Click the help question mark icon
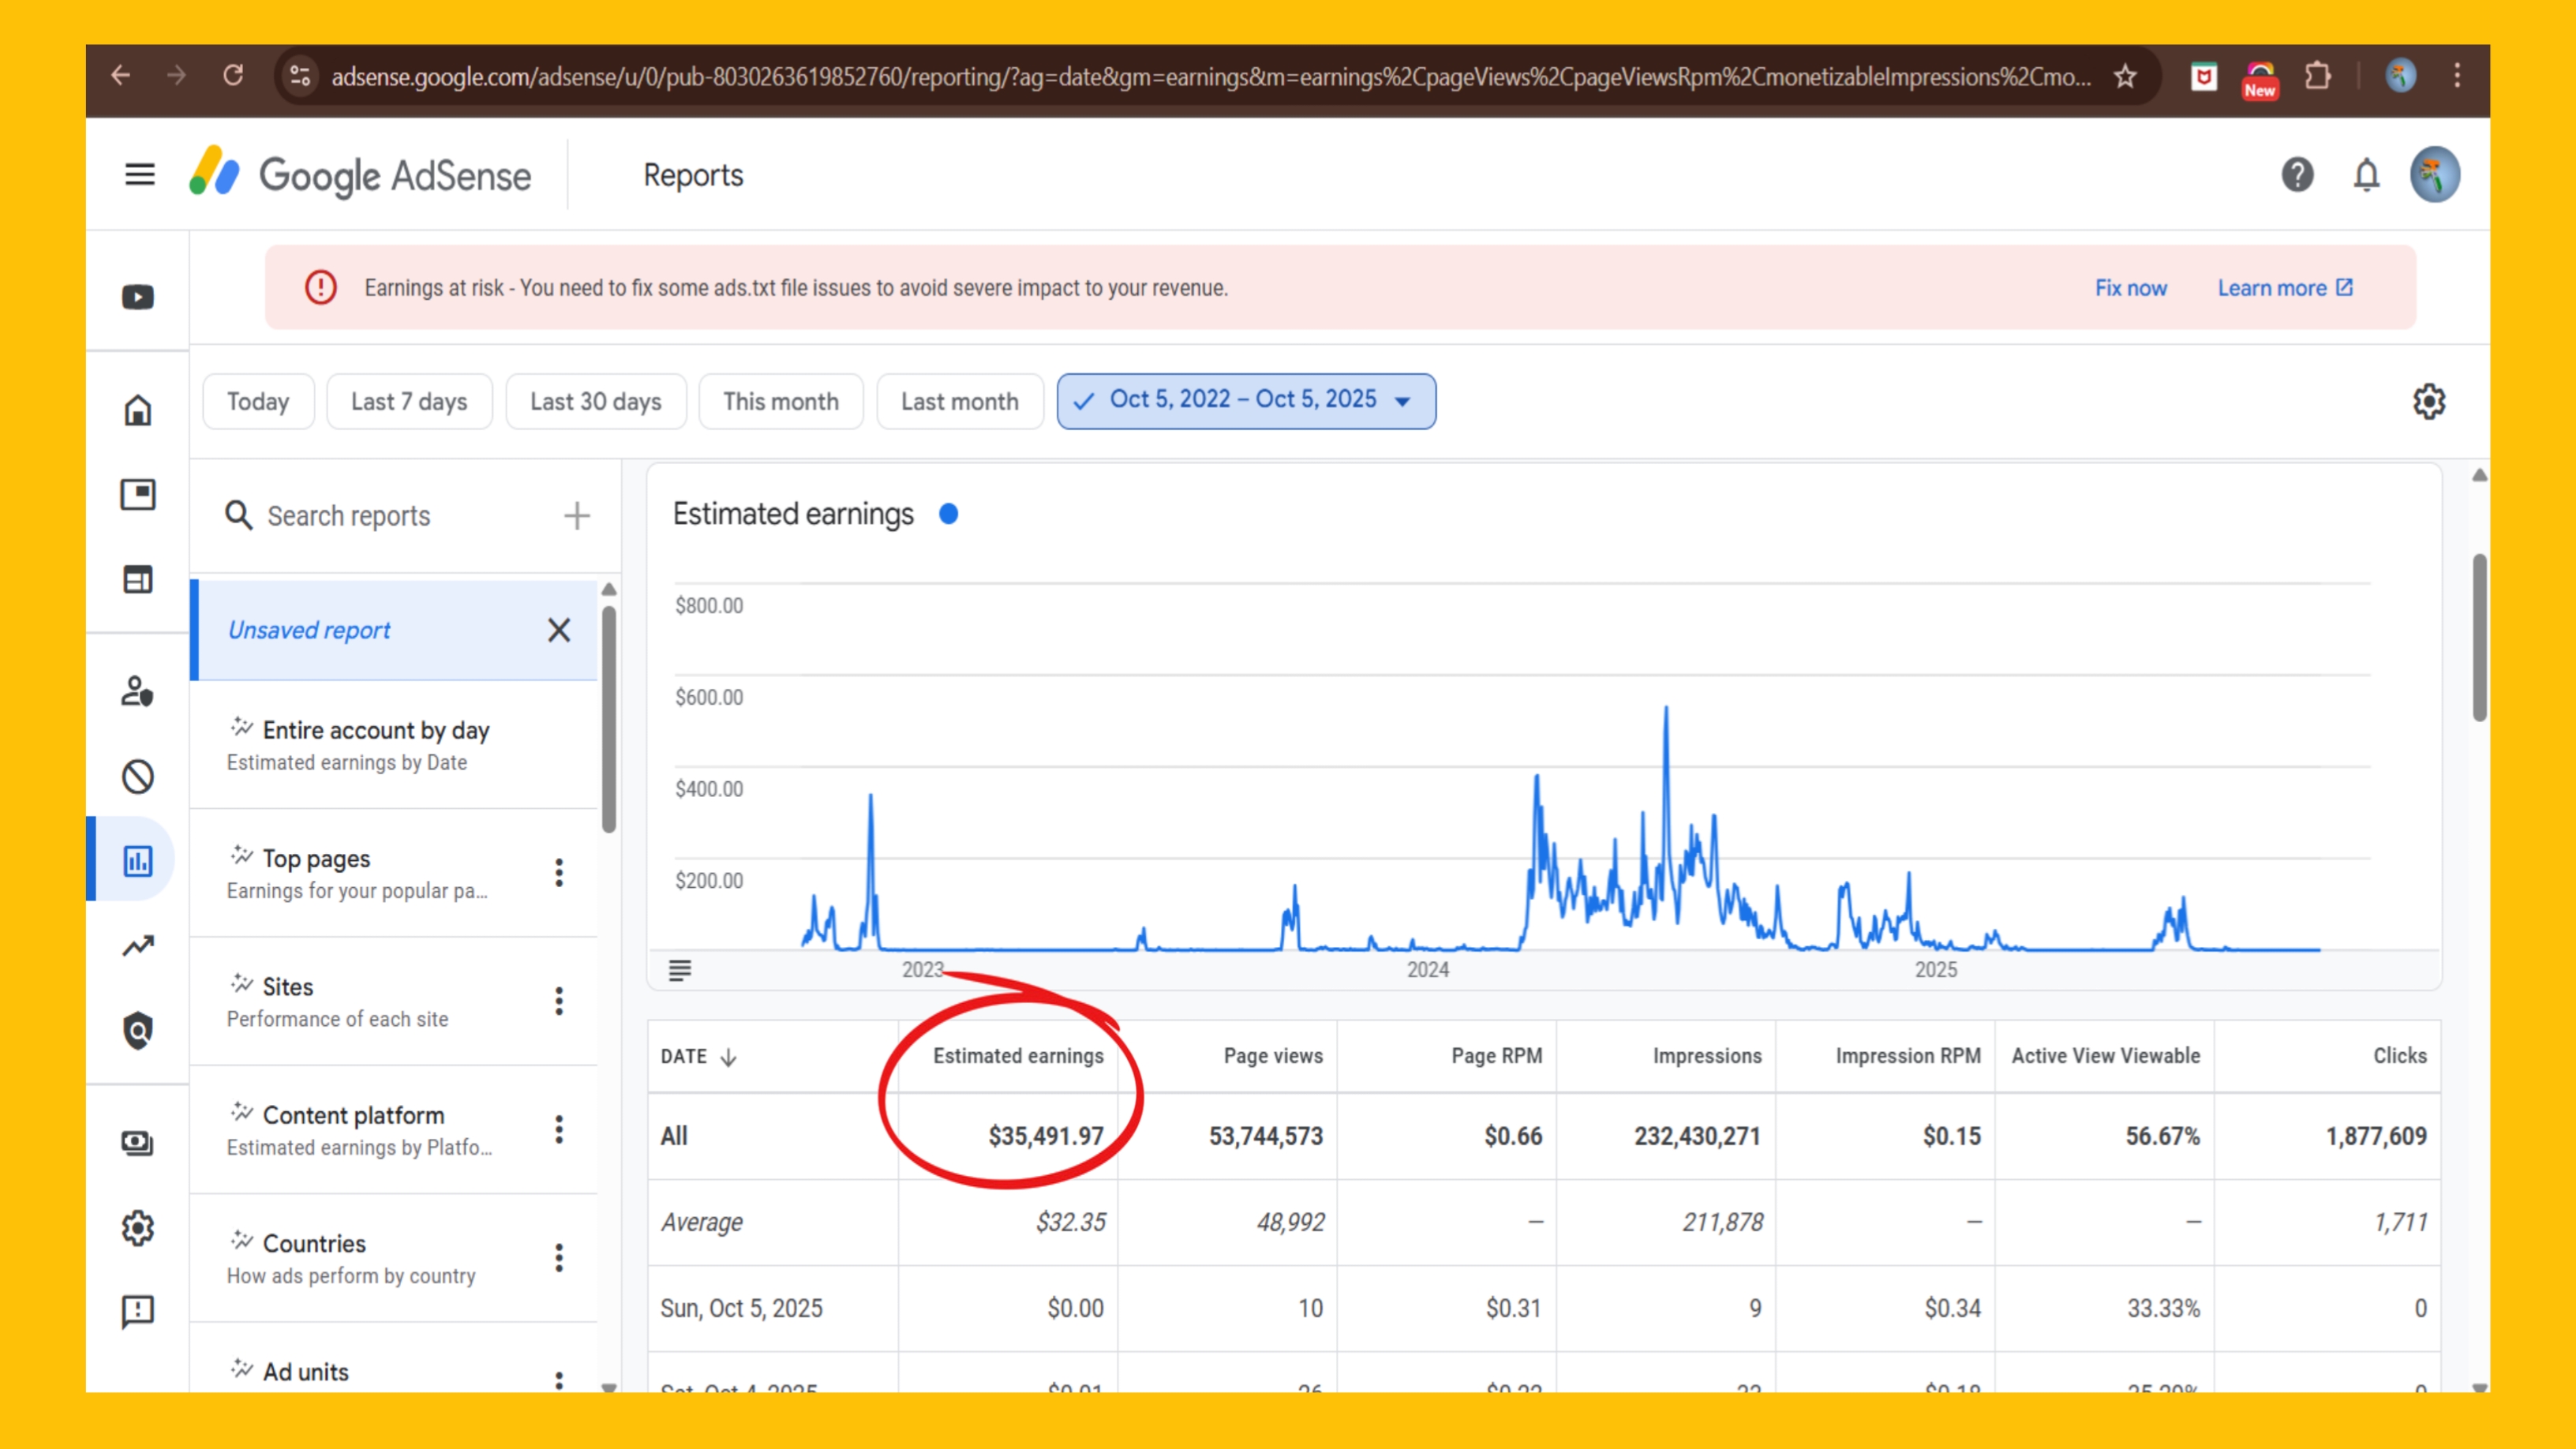 coord(2297,175)
